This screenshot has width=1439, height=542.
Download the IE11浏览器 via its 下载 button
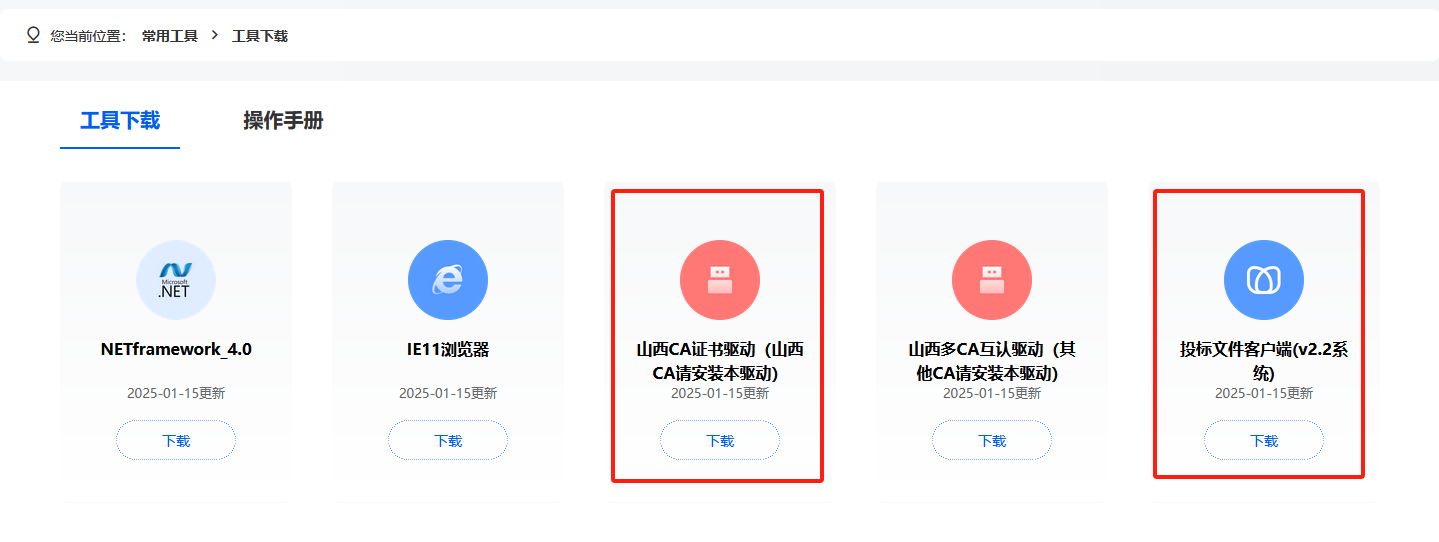448,440
